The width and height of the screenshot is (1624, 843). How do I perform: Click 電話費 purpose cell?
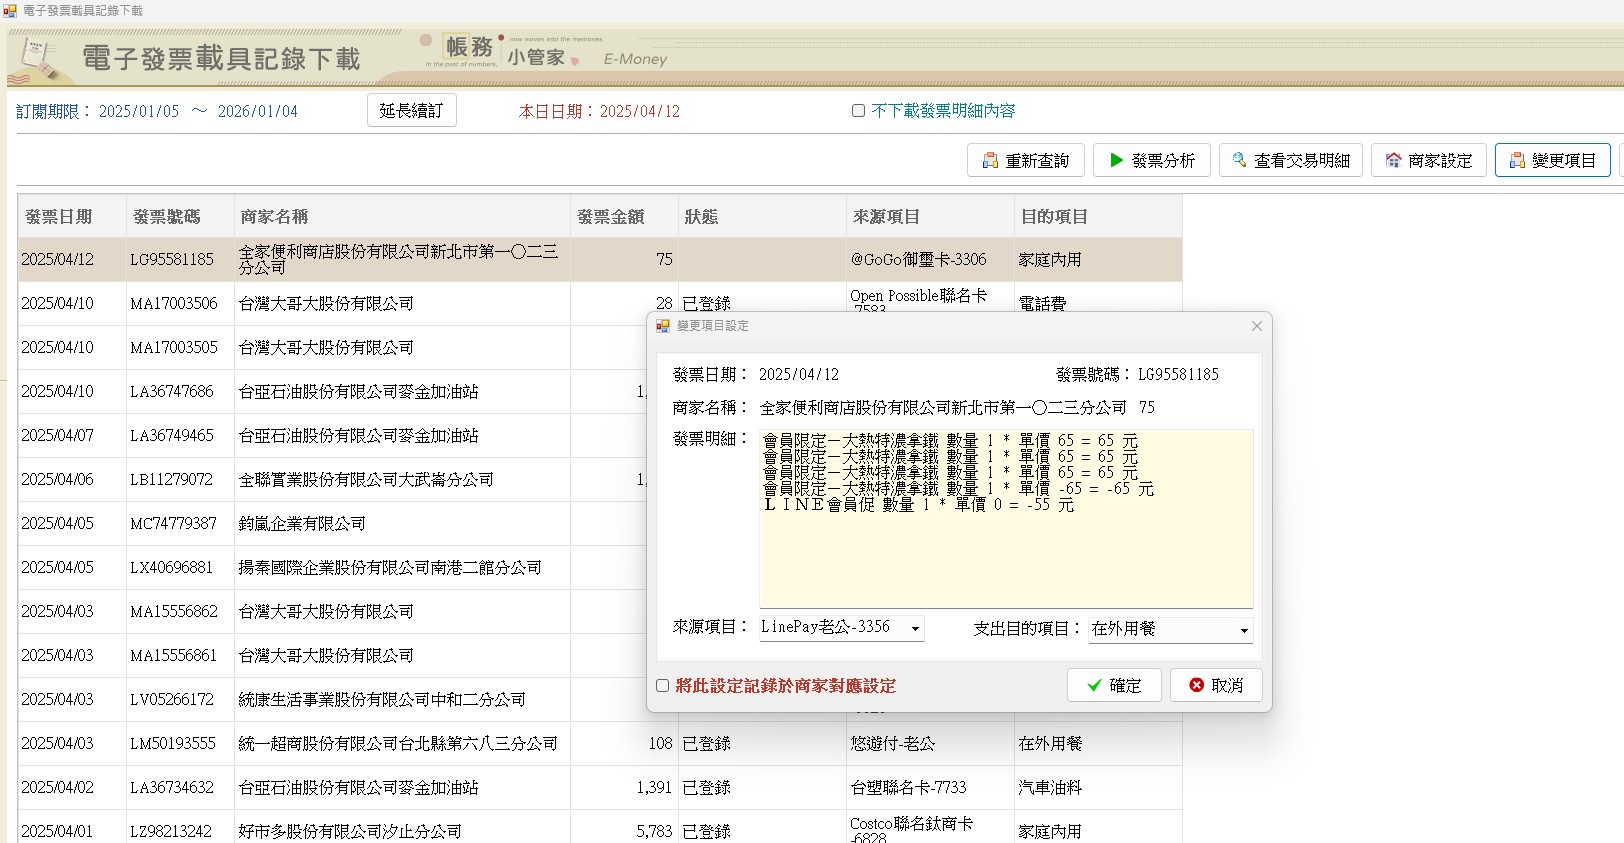pyautogui.click(x=1098, y=303)
